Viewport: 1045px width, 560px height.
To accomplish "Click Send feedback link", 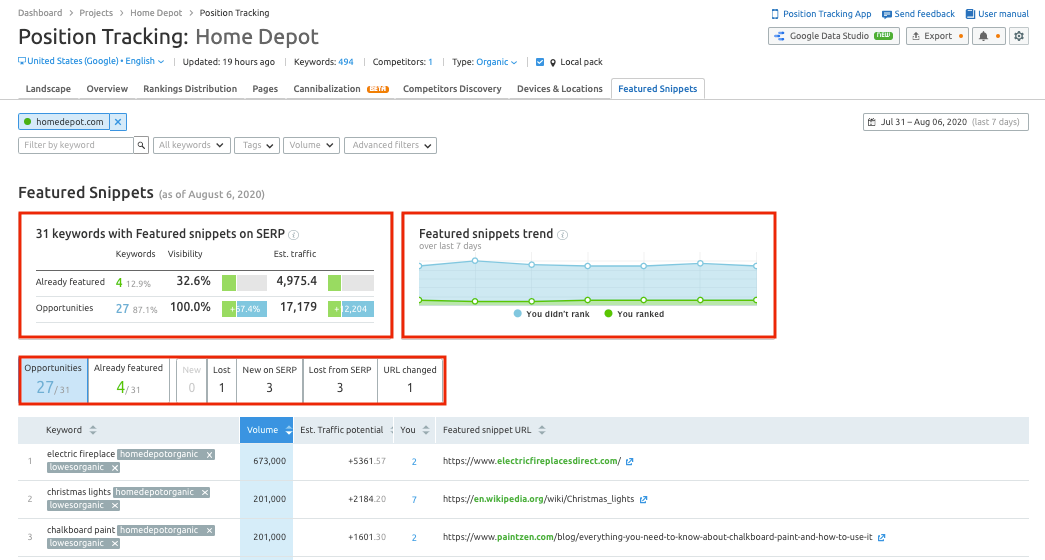I will click(x=918, y=13).
